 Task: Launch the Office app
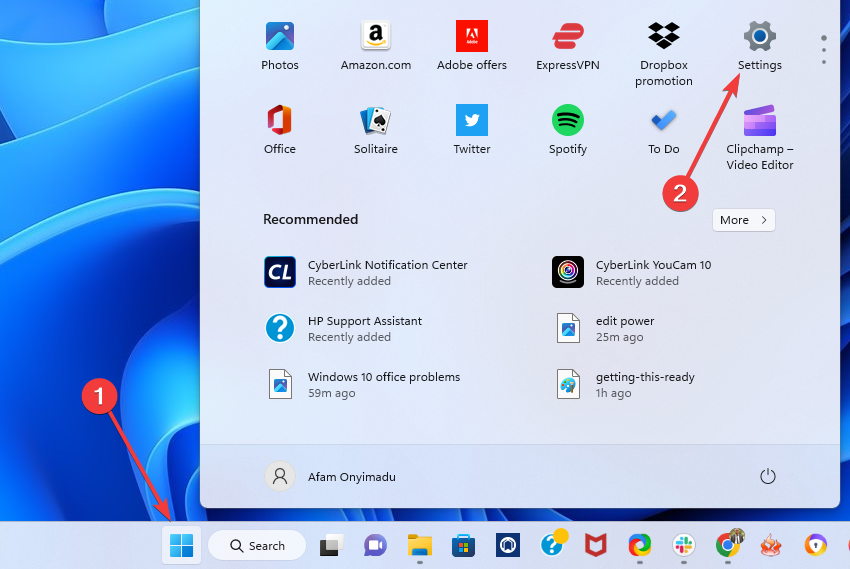280,130
